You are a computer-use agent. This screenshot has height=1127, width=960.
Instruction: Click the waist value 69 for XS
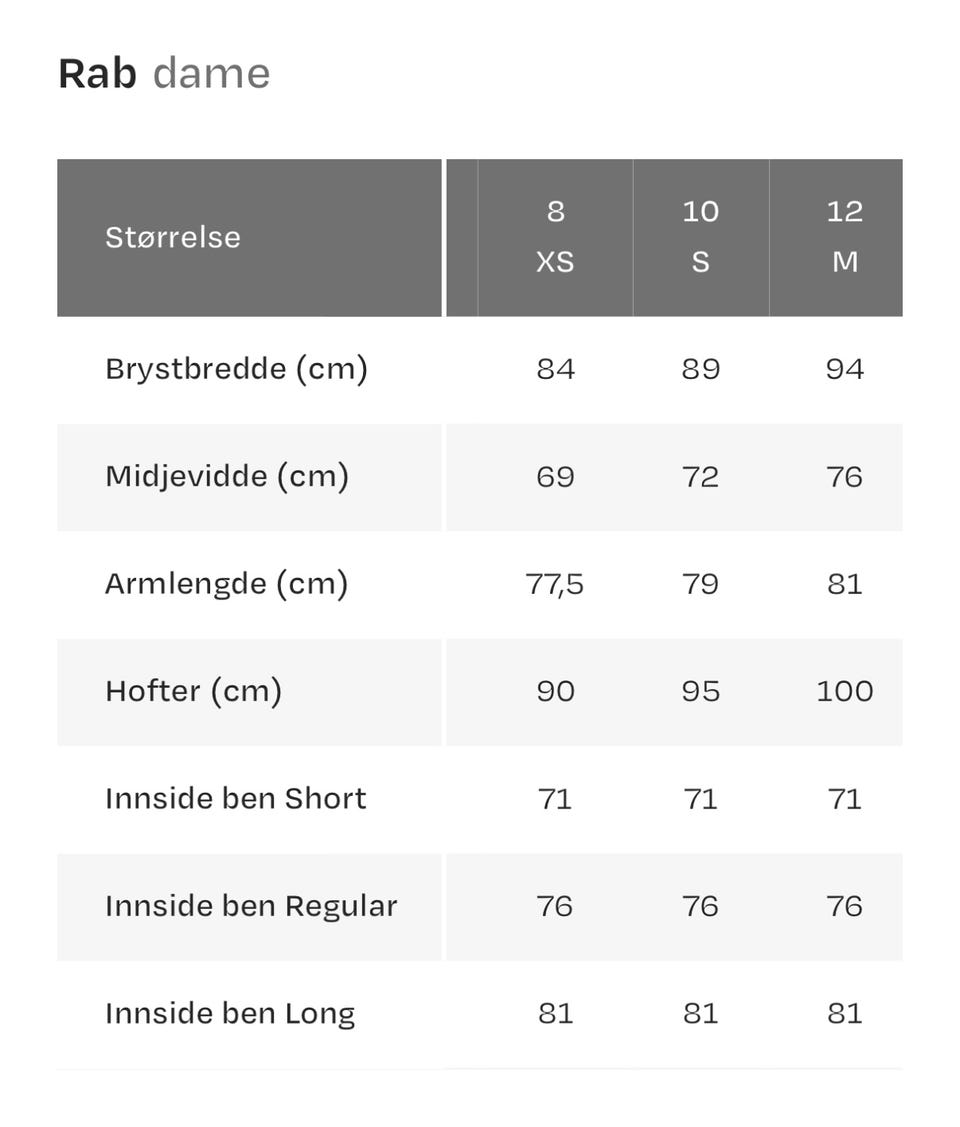tap(555, 476)
